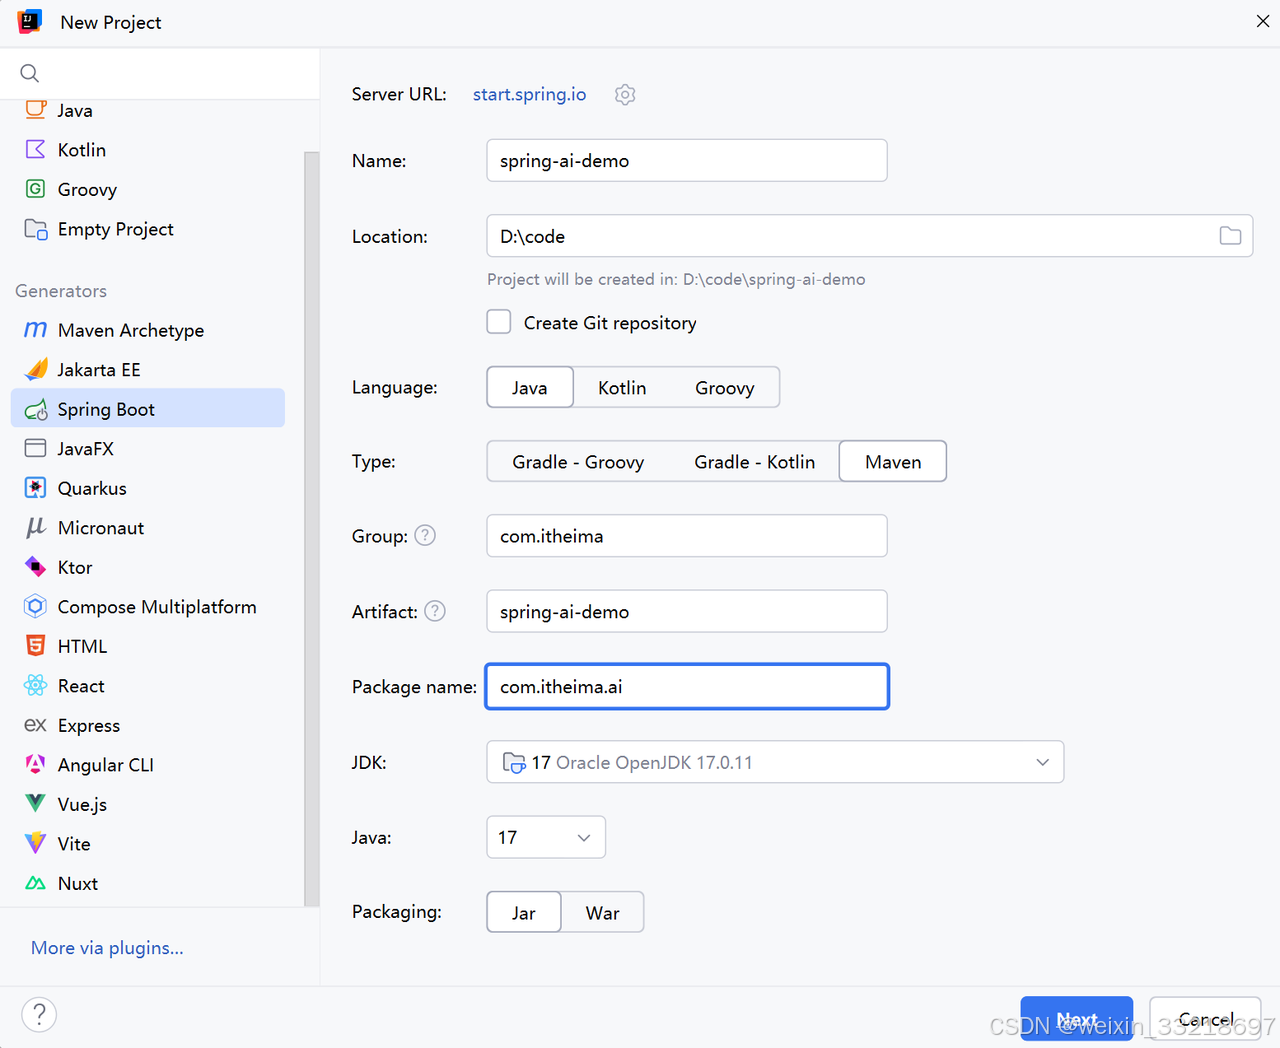Select Empty Project from the list
Viewport: 1280px width, 1048px height.
[115, 229]
